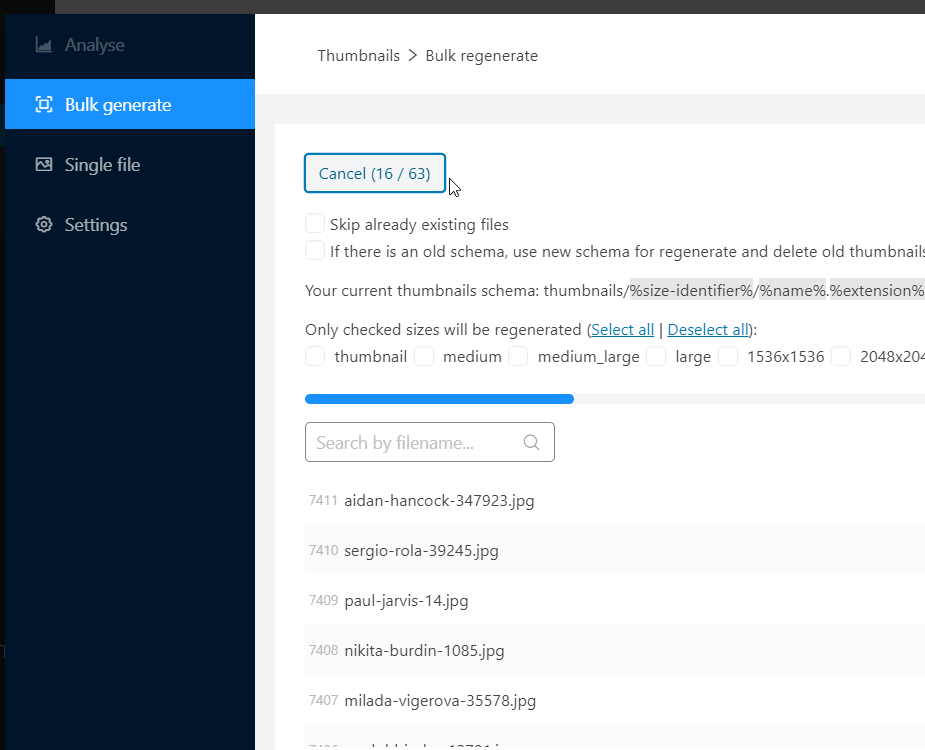Click the Analyse chart icon
925x750 pixels.
44,45
